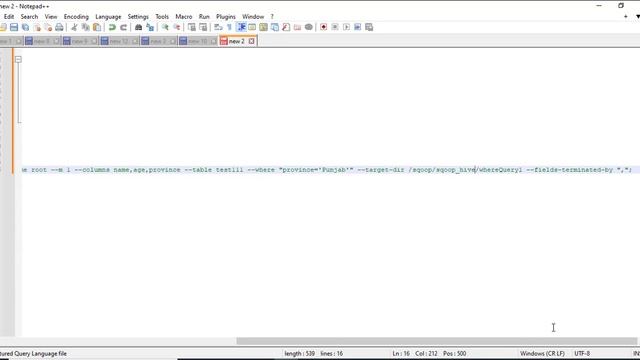Screen dimensions: 640x360
Task: Open the ? help menu
Action: pyautogui.click(x=272, y=17)
